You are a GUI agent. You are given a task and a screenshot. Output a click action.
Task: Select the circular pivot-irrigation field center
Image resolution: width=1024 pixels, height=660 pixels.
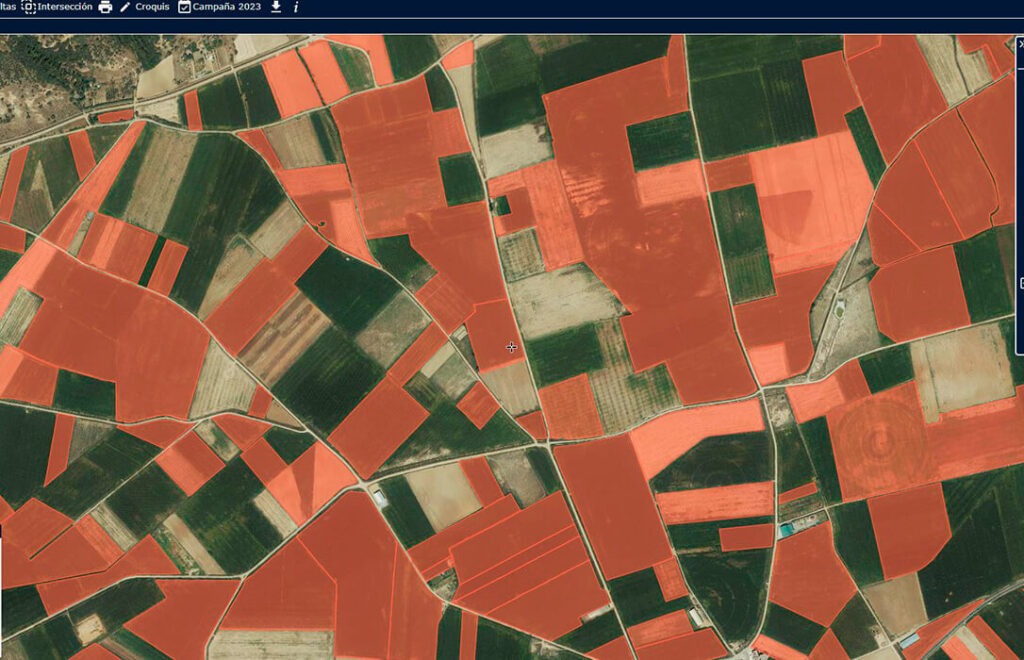pos(878,438)
